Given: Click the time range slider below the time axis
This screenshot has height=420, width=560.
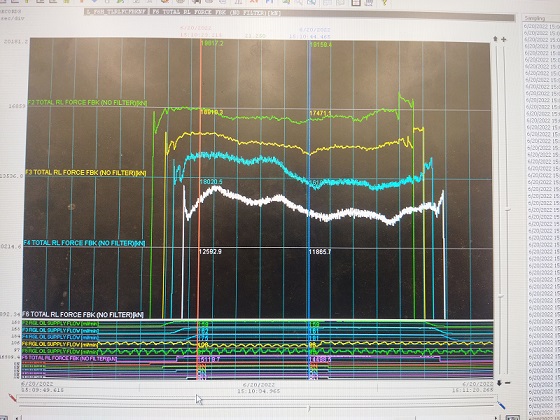Looking at the screenshot, I should 256,398.
